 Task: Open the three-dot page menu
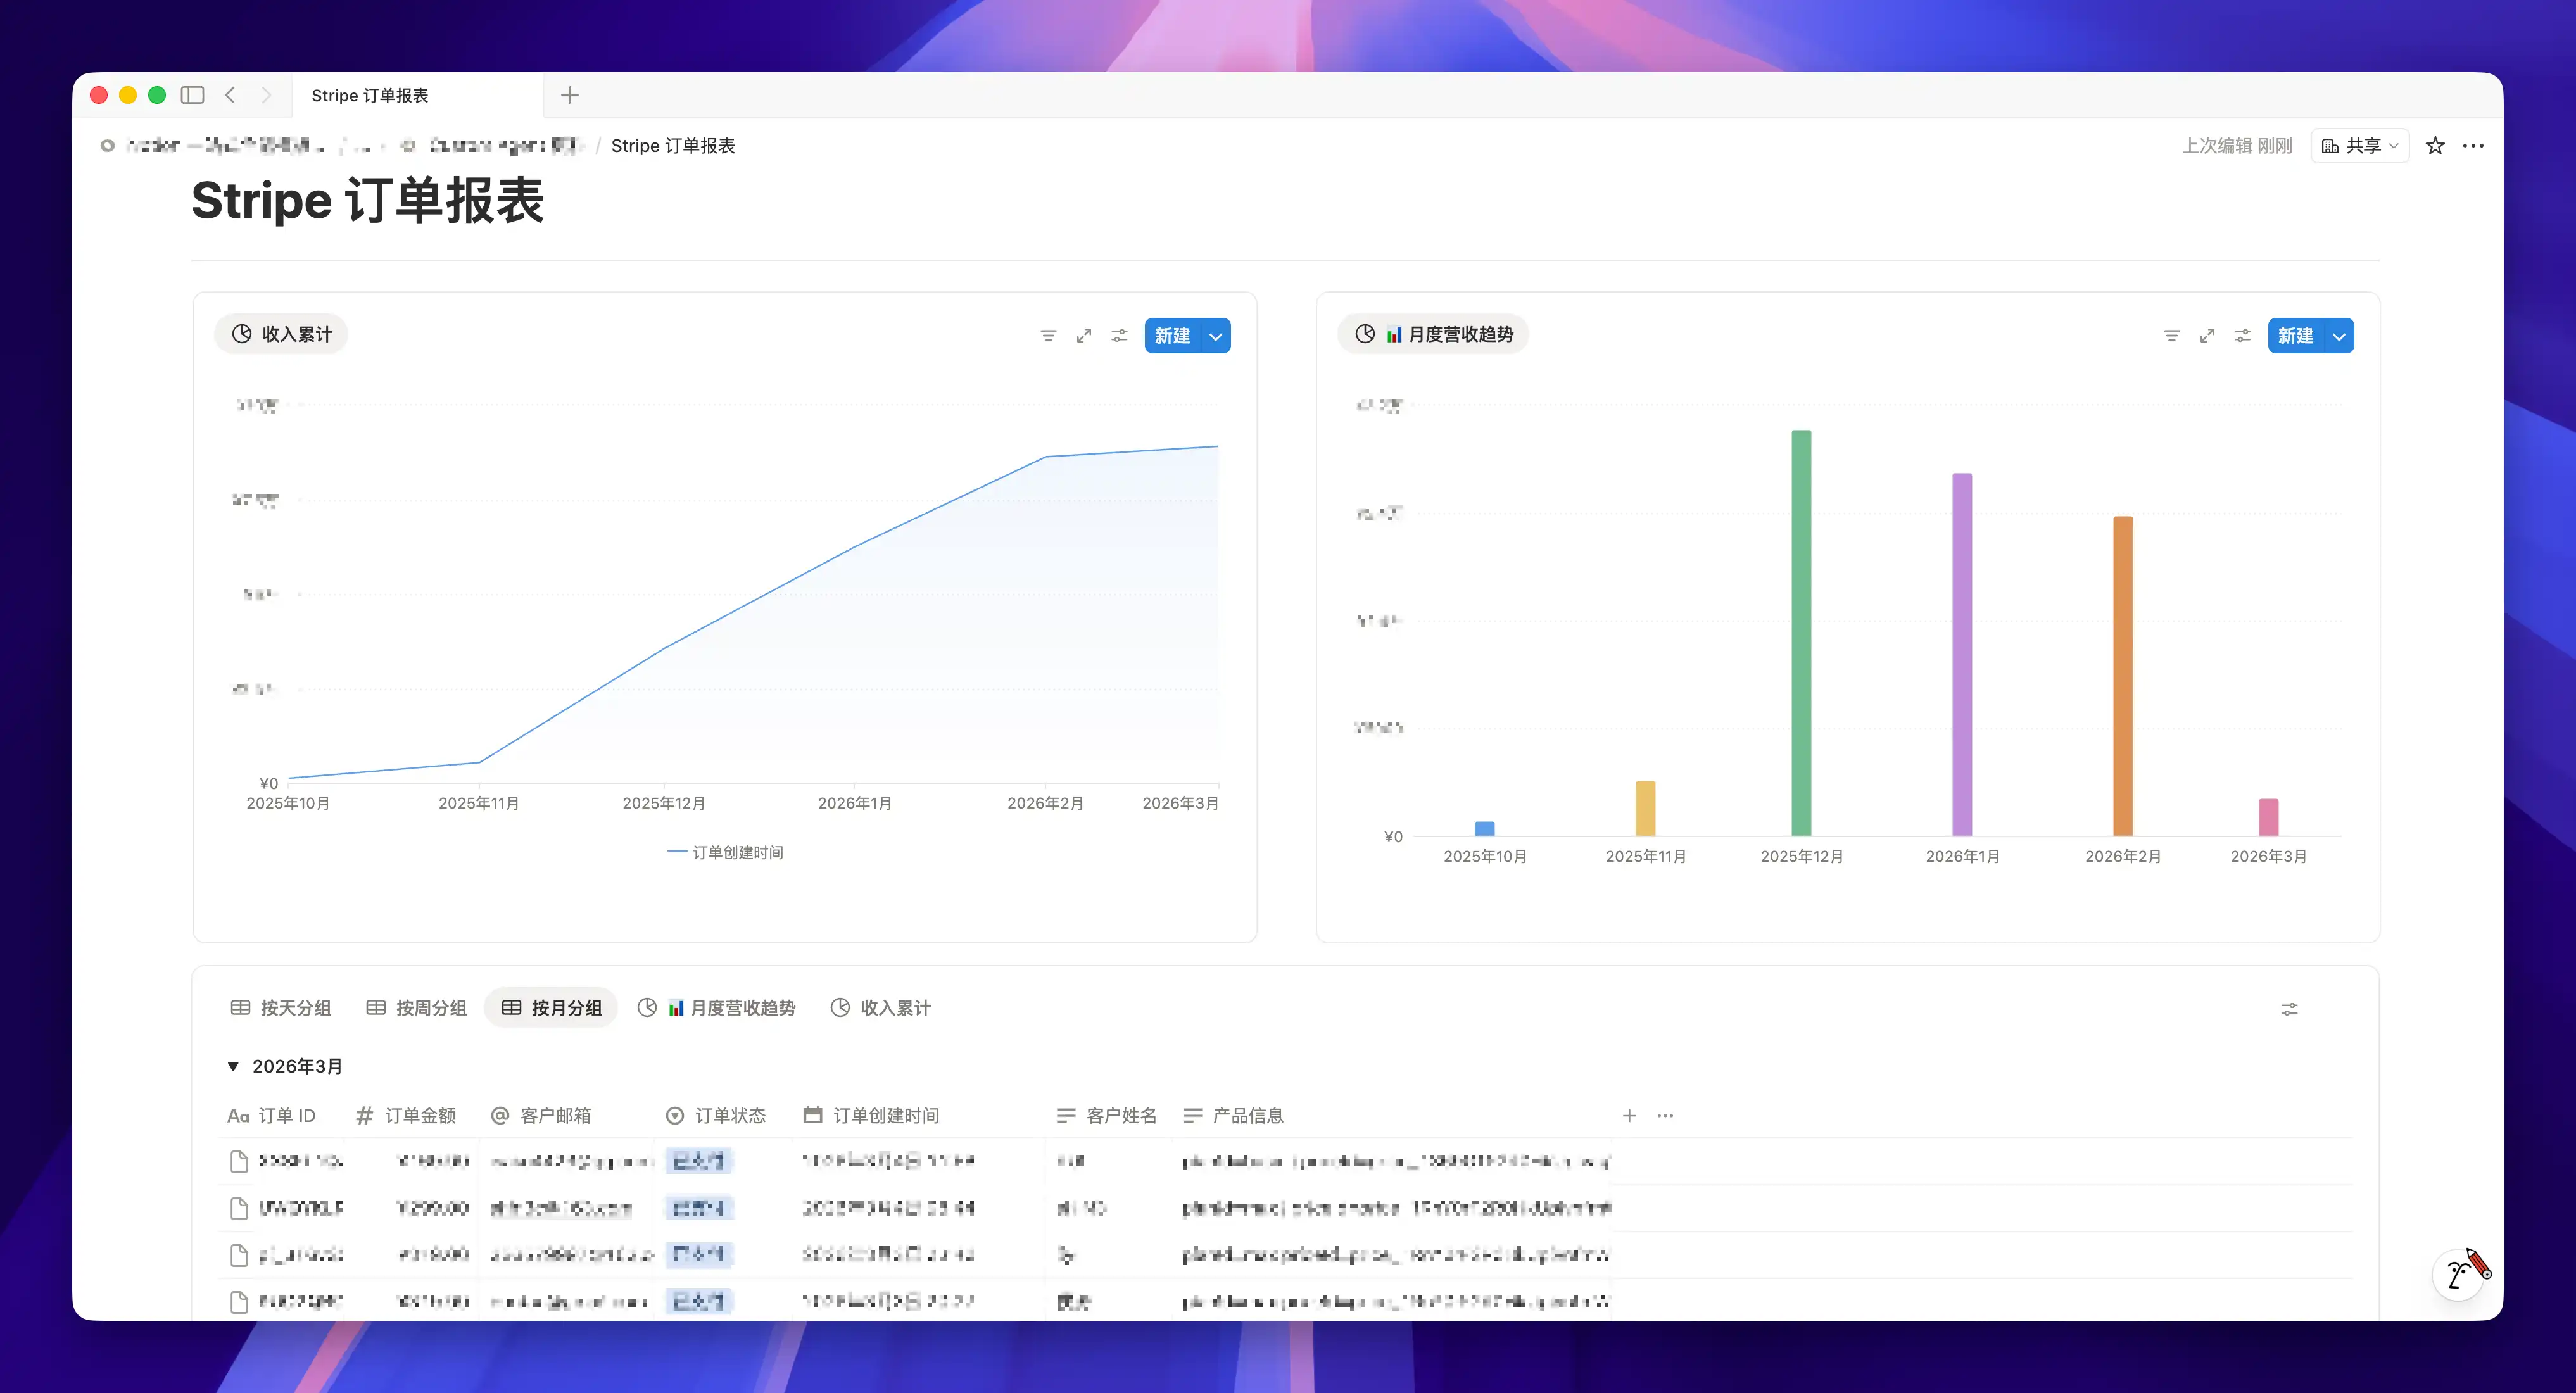tap(2473, 146)
